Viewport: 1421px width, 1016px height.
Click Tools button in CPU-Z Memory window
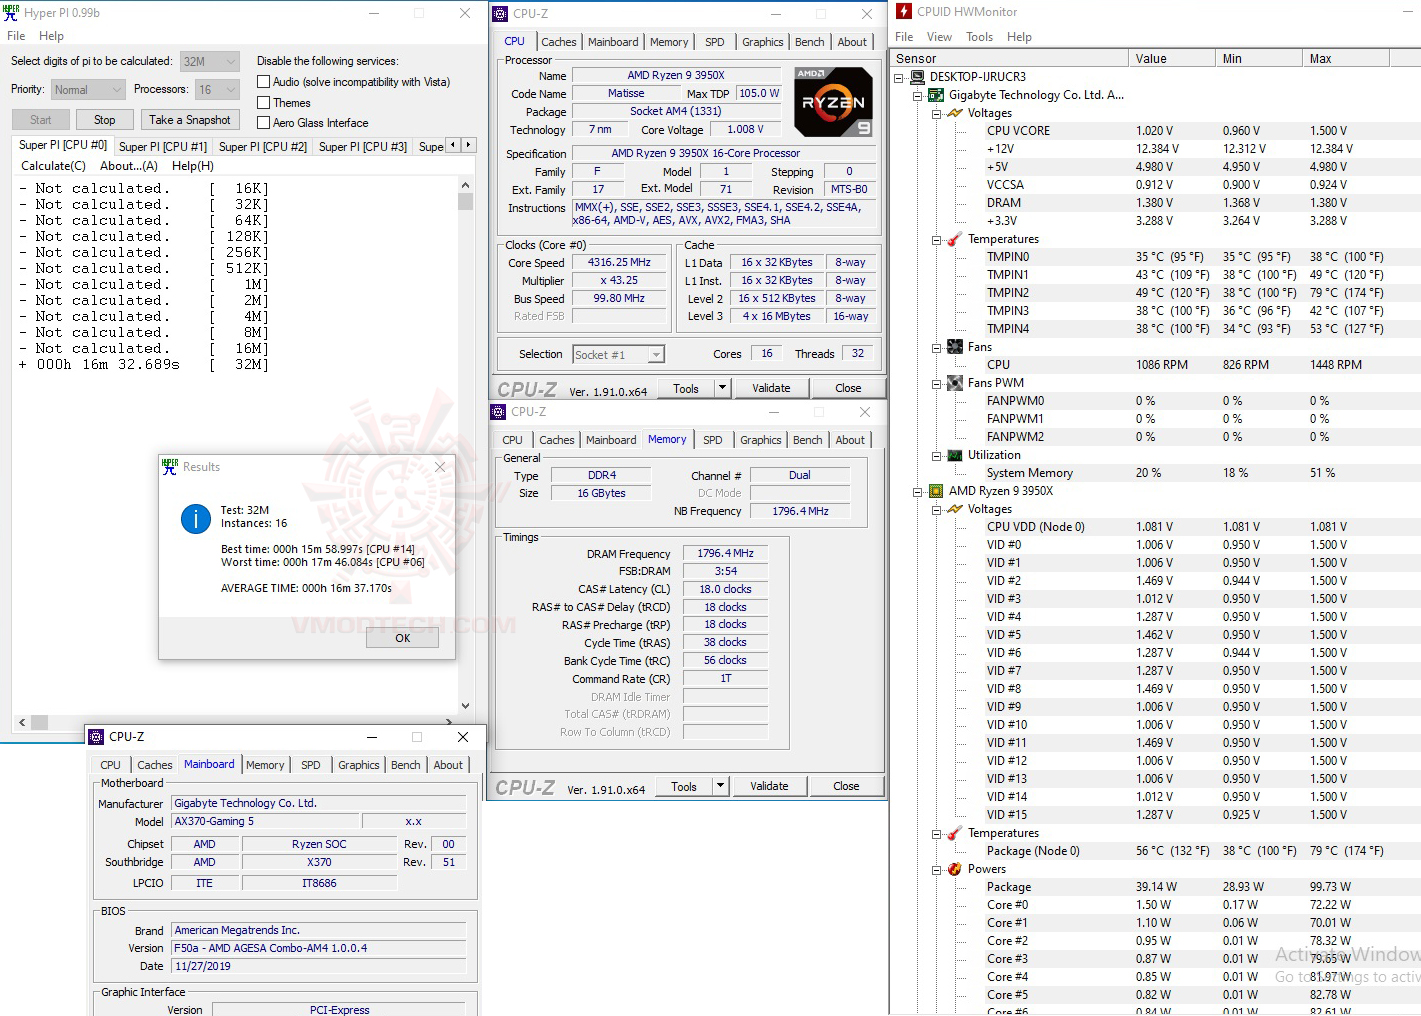coord(684,786)
